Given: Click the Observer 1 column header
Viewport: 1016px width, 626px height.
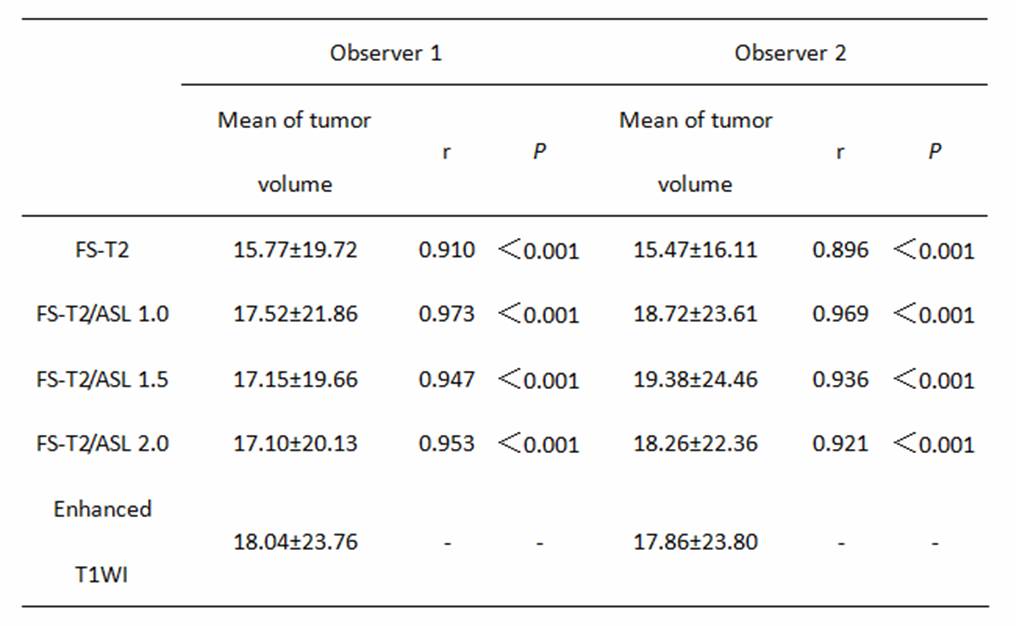Looking at the screenshot, I should tap(385, 53).
